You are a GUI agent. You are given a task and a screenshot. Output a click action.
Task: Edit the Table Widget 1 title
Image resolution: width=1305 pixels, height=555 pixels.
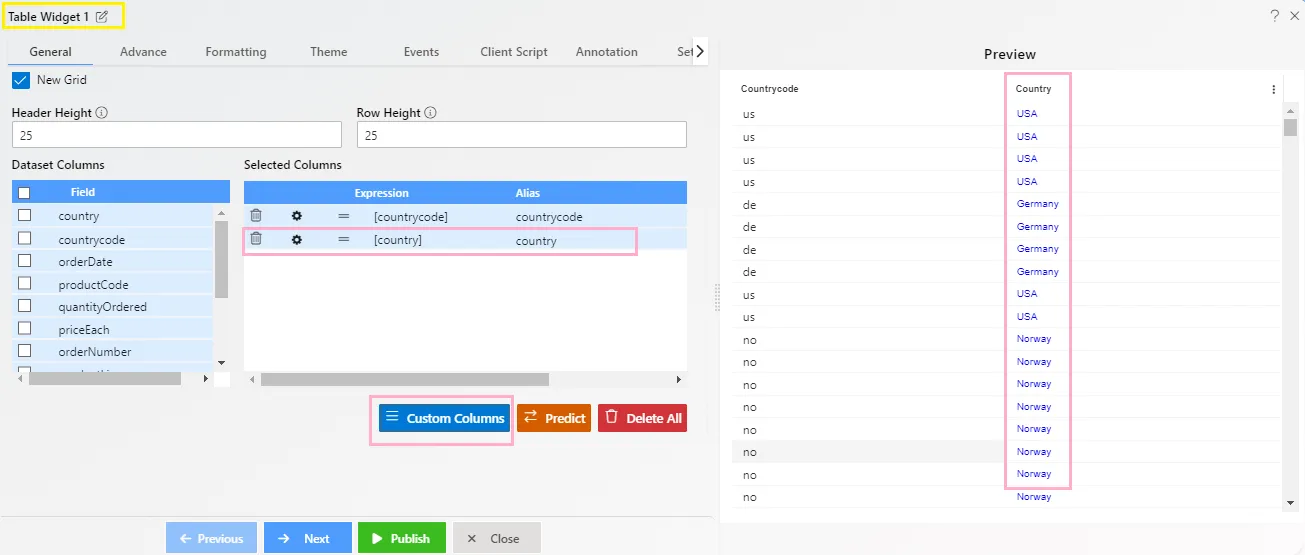coord(101,17)
